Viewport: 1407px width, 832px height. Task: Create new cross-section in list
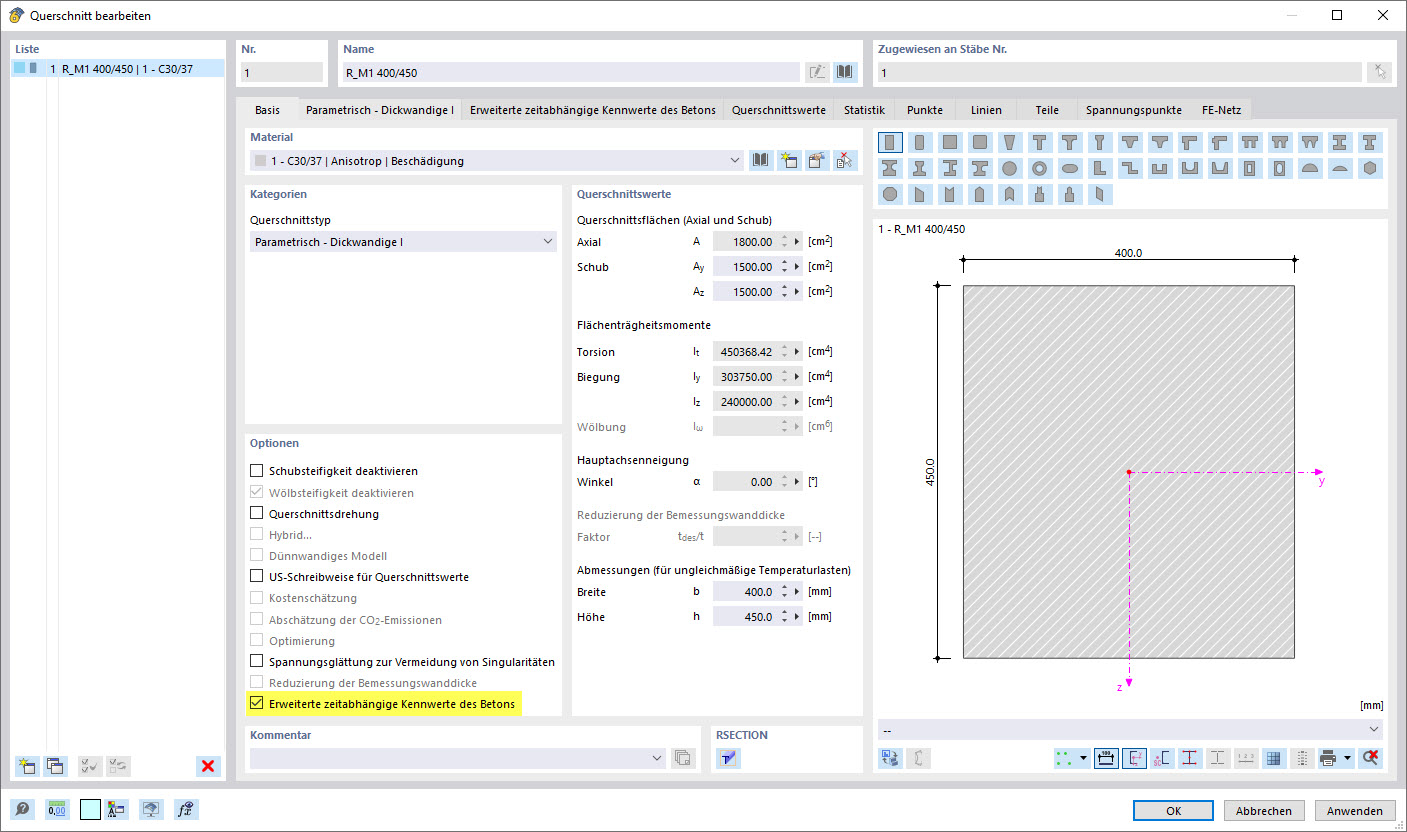27,766
